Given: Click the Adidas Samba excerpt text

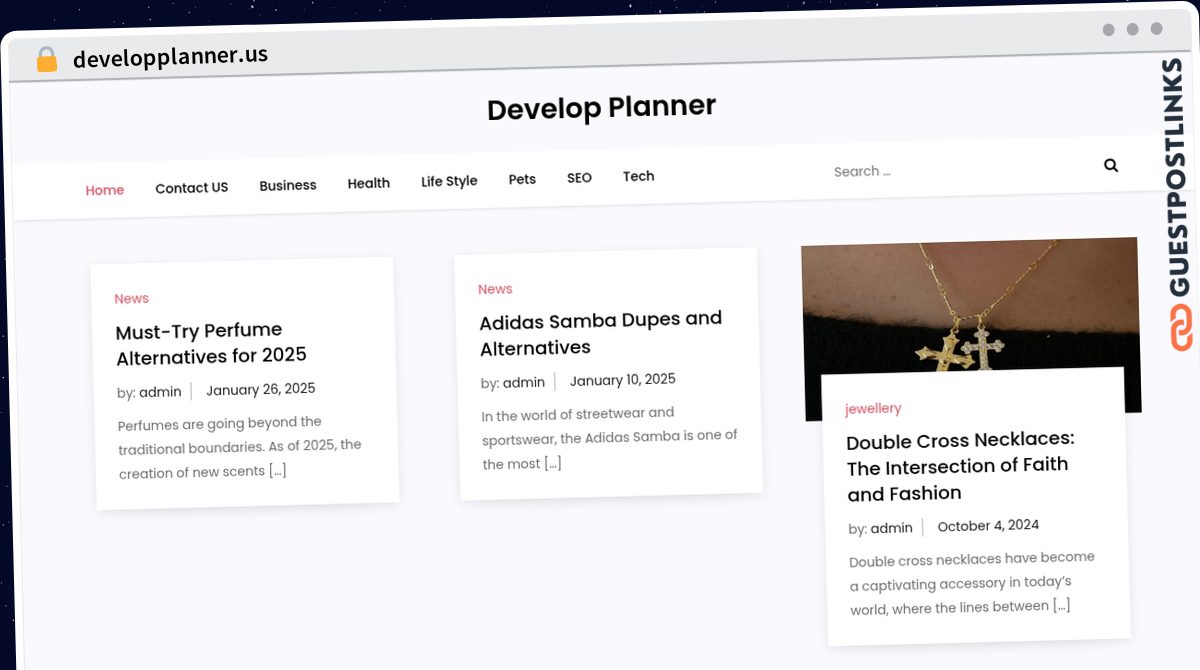Looking at the screenshot, I should (x=610, y=438).
